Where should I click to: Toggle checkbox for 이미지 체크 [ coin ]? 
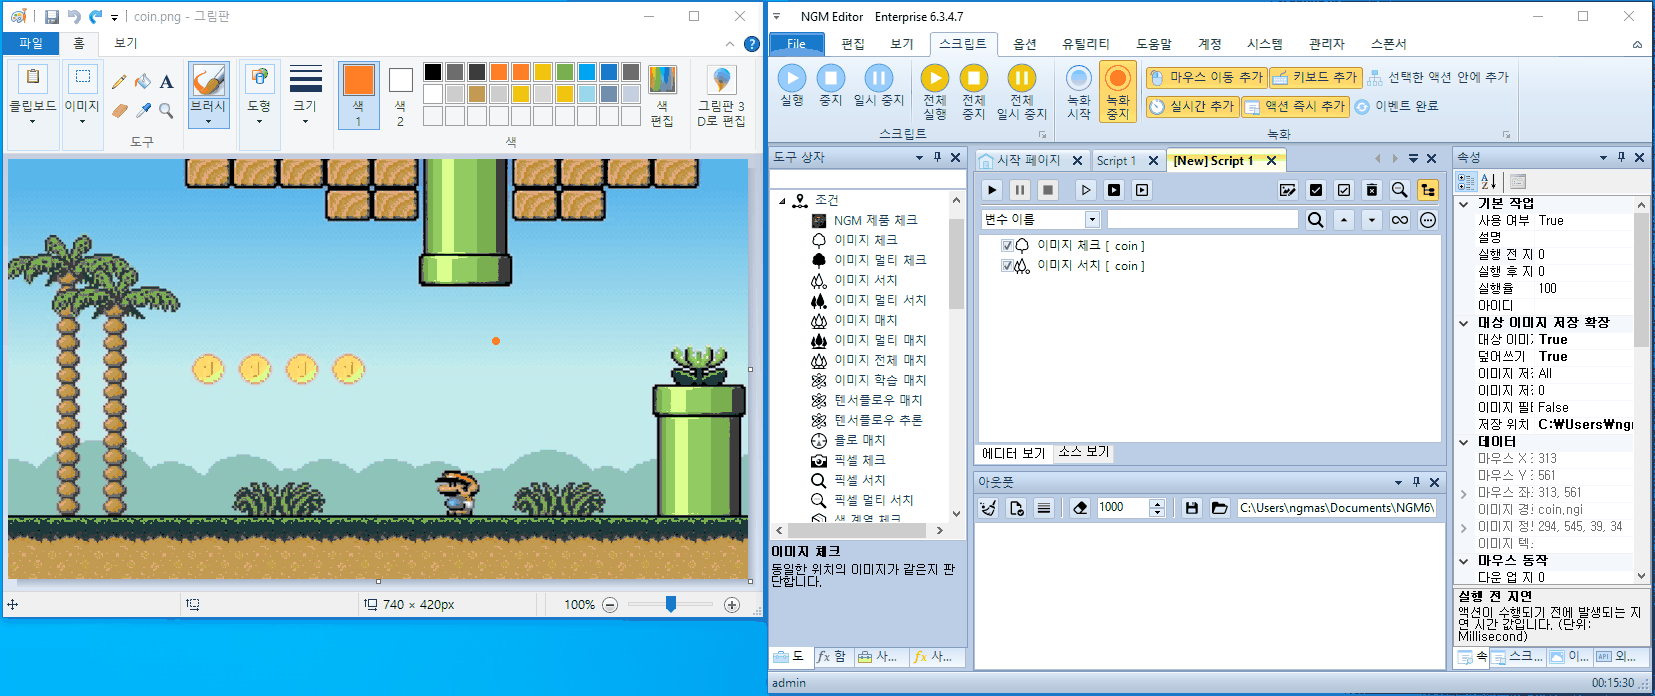pyautogui.click(x=1006, y=246)
